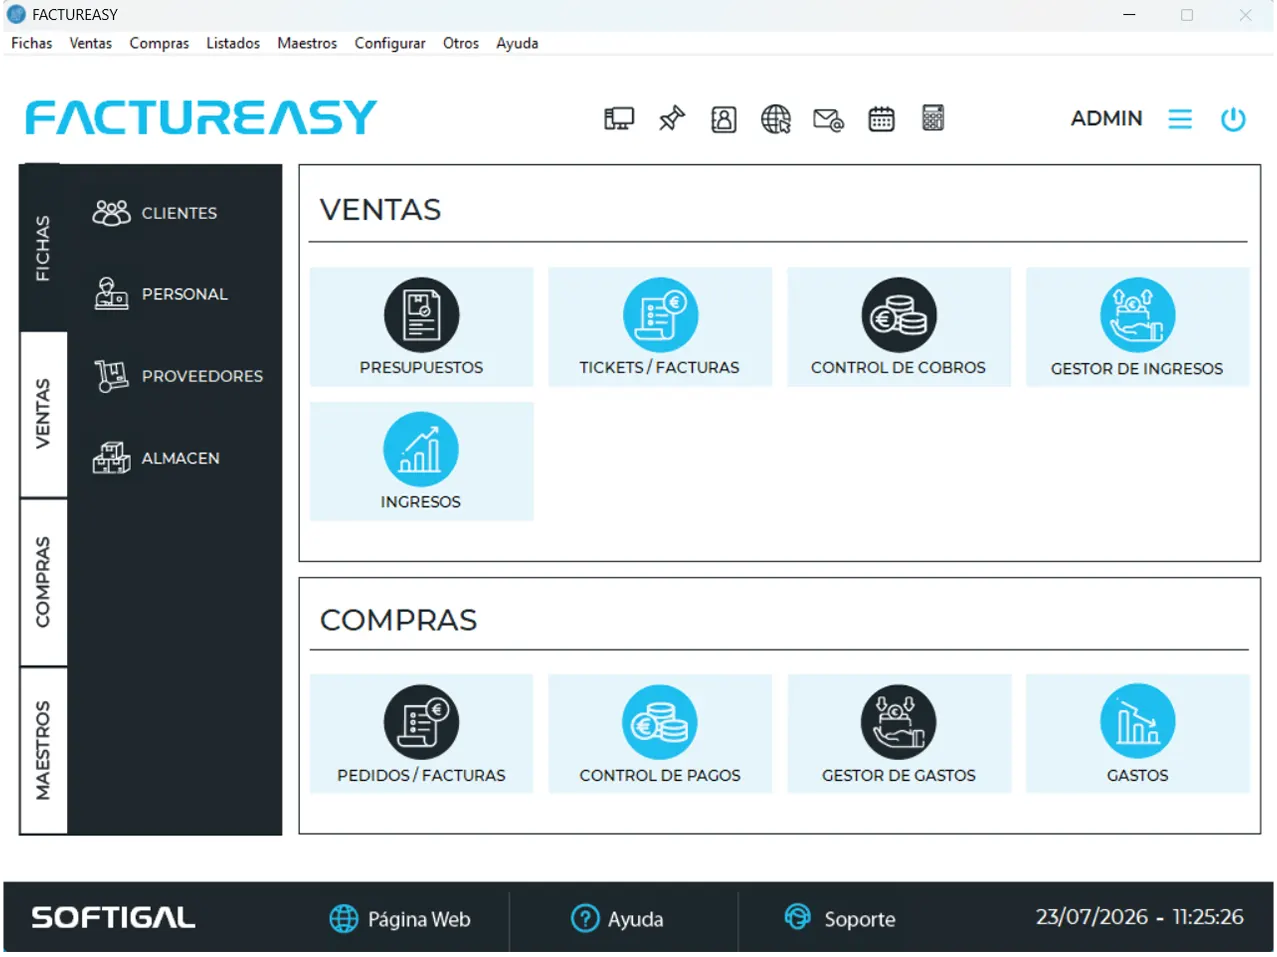
Task: Click the blue power button icon
Action: tap(1233, 119)
